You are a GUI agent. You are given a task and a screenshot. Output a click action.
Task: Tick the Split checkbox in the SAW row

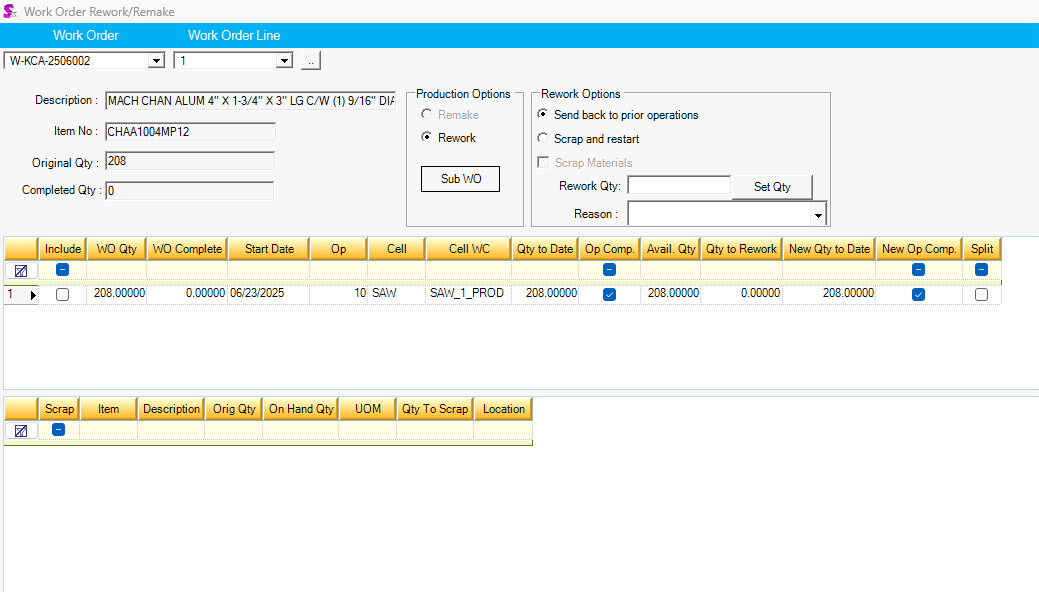point(981,295)
